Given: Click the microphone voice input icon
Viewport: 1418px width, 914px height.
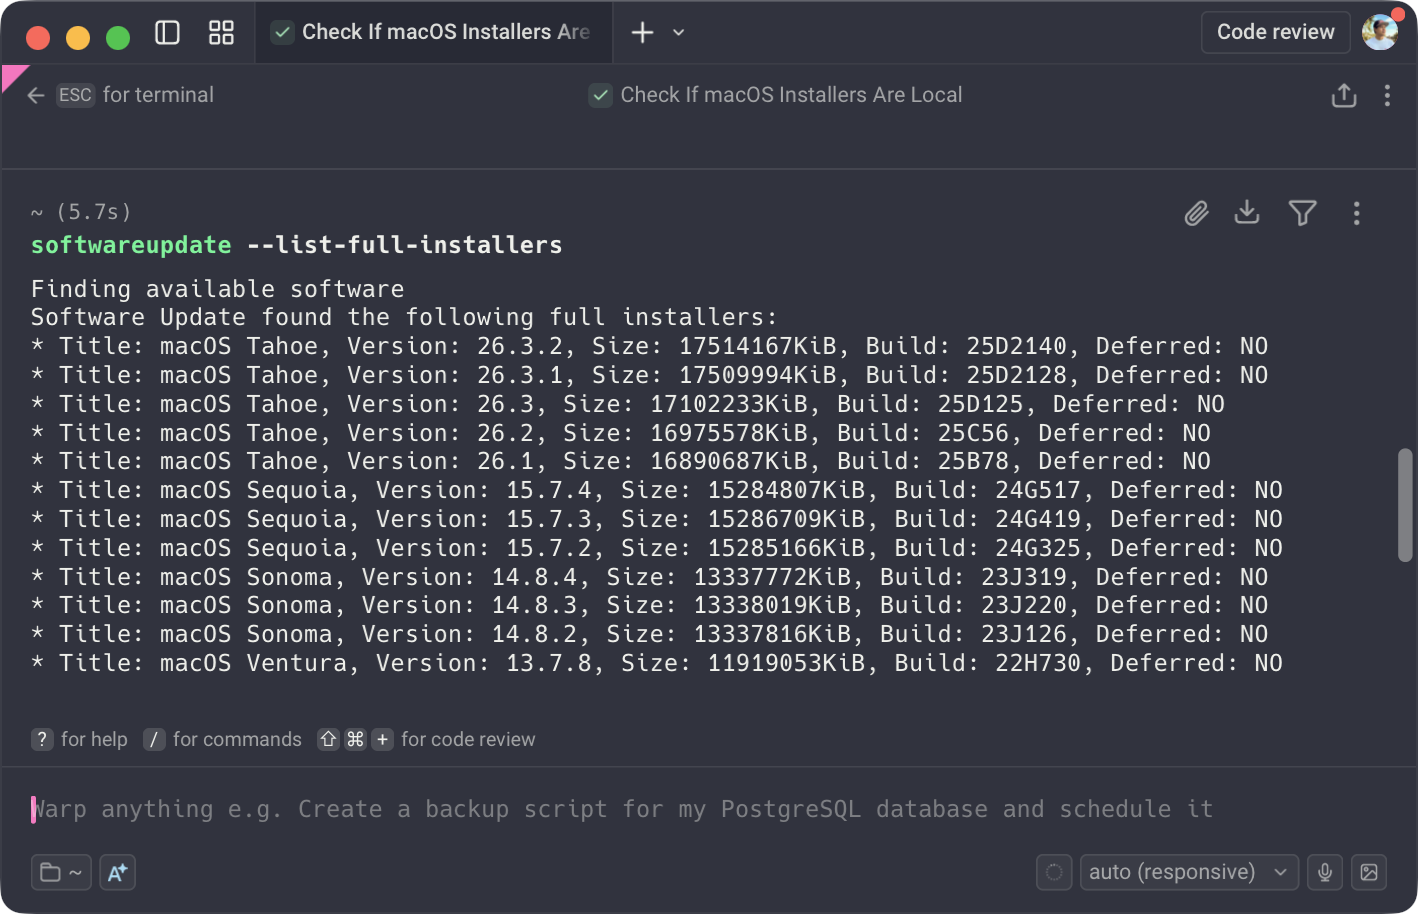Looking at the screenshot, I should pos(1325,872).
